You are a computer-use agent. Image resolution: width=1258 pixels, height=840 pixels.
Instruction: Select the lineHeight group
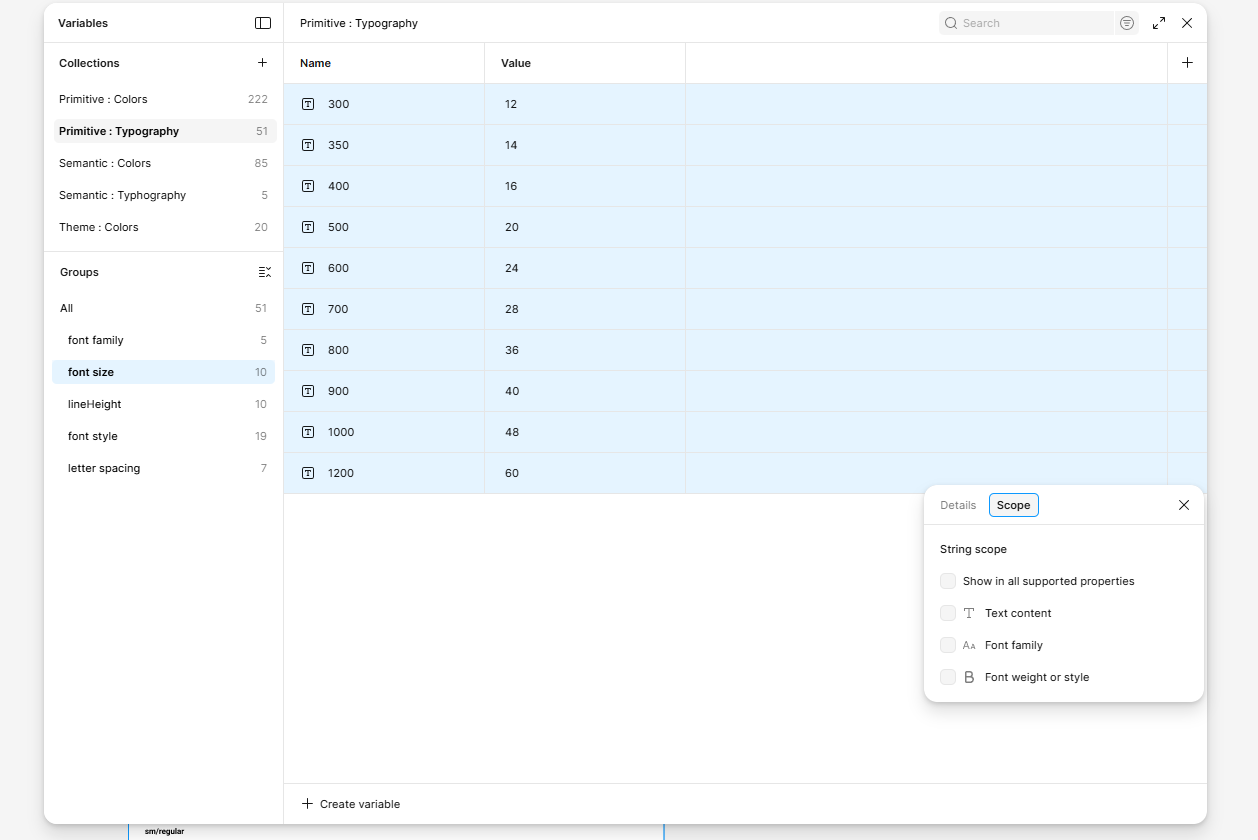pos(95,404)
